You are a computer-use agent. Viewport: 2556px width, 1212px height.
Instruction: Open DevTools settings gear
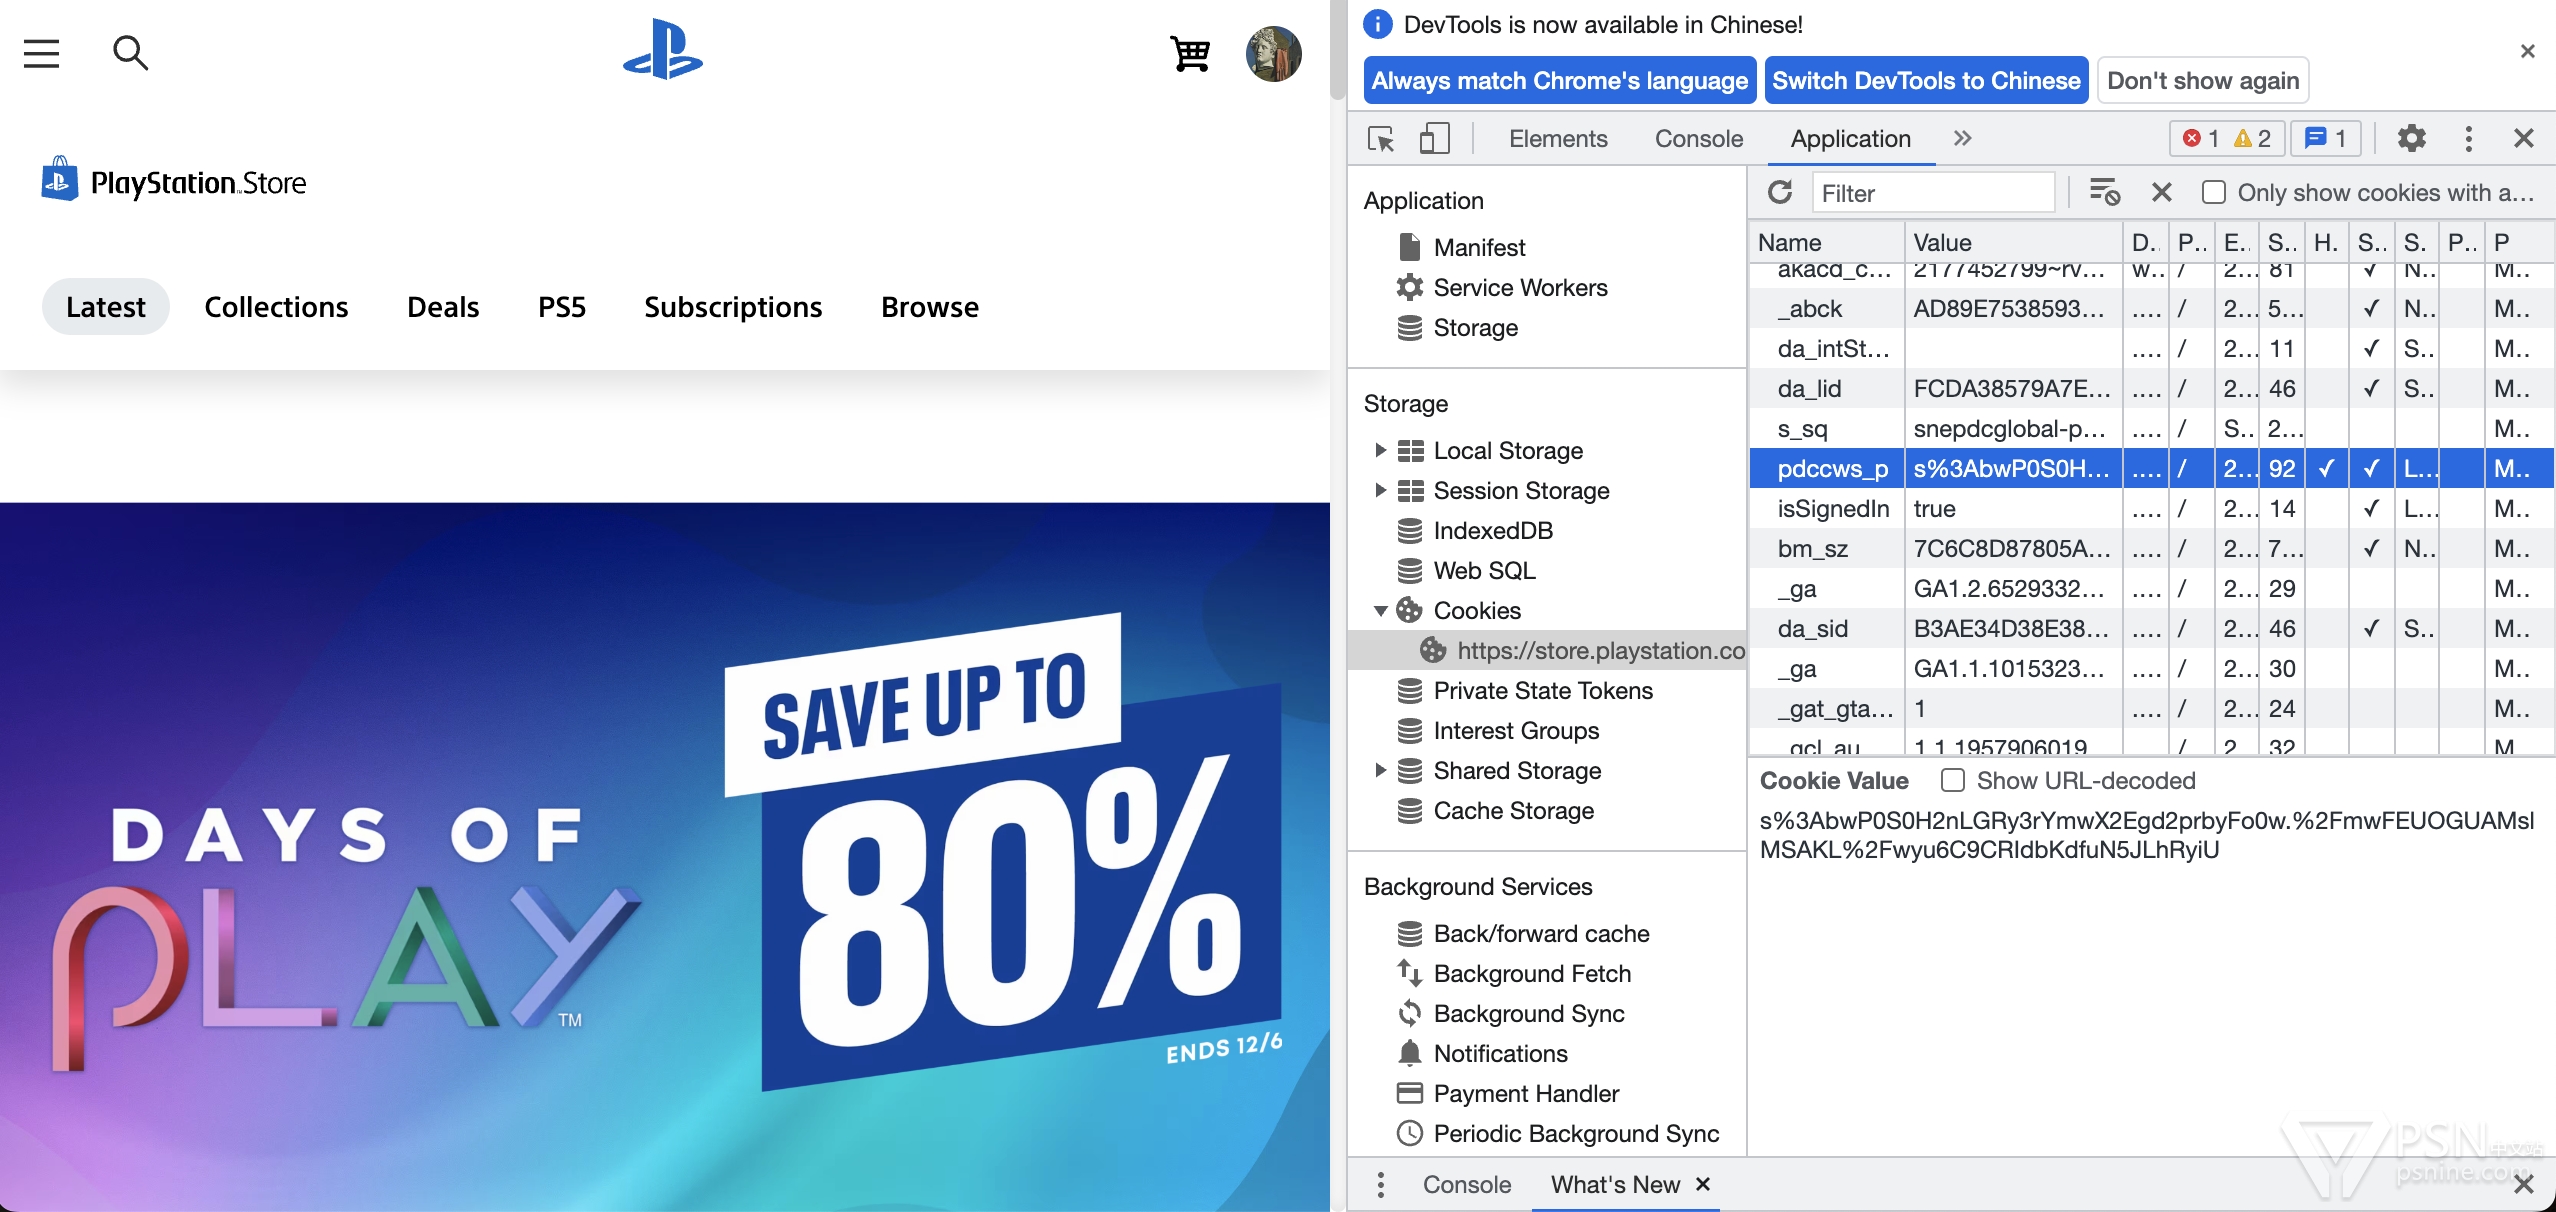pos(2412,138)
